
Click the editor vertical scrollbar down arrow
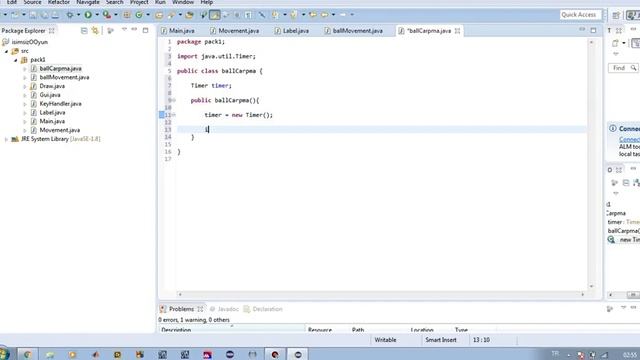[591, 286]
